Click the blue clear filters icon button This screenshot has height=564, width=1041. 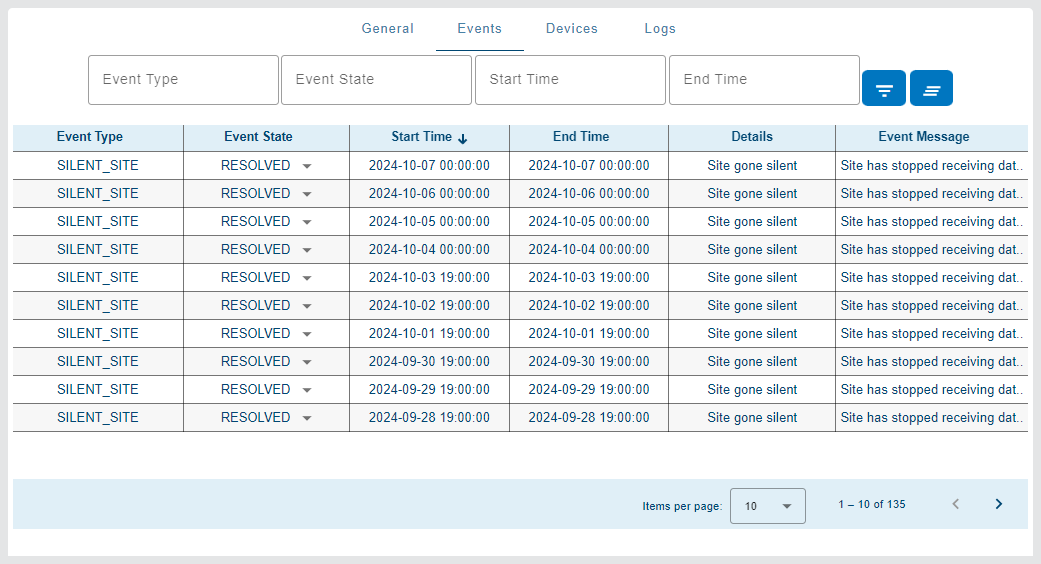click(931, 88)
